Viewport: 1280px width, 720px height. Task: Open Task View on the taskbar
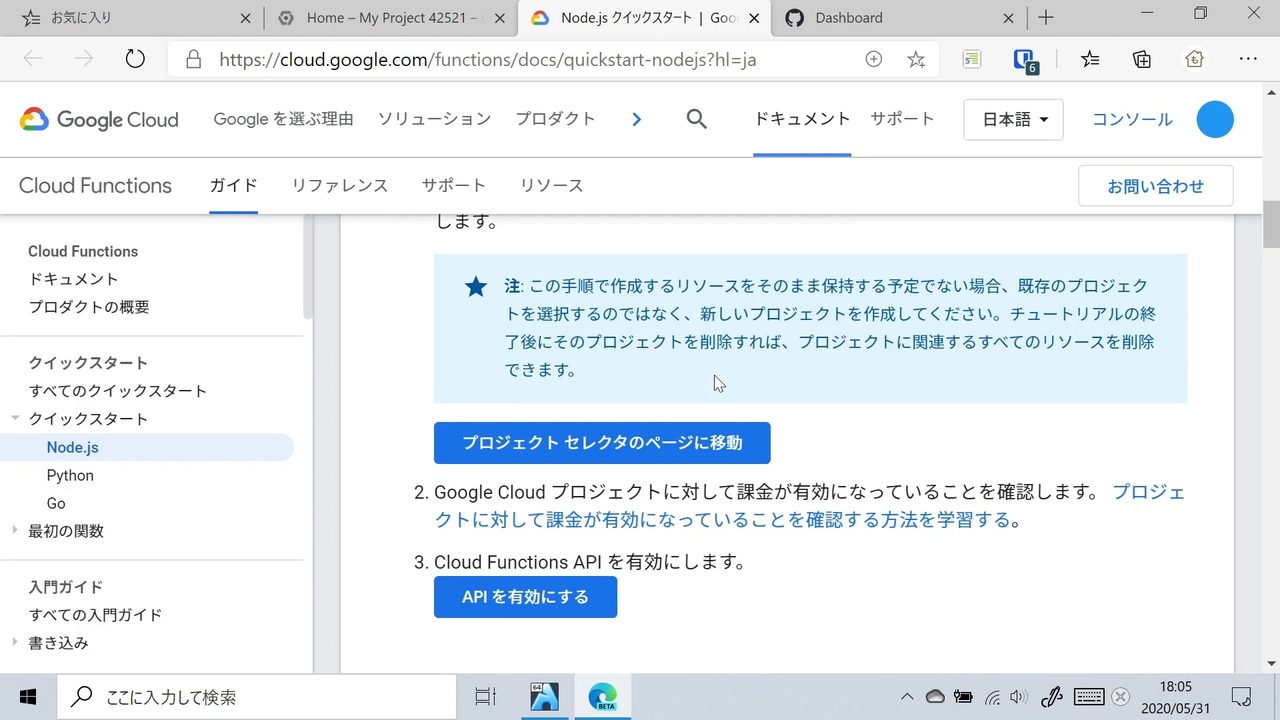[485, 697]
